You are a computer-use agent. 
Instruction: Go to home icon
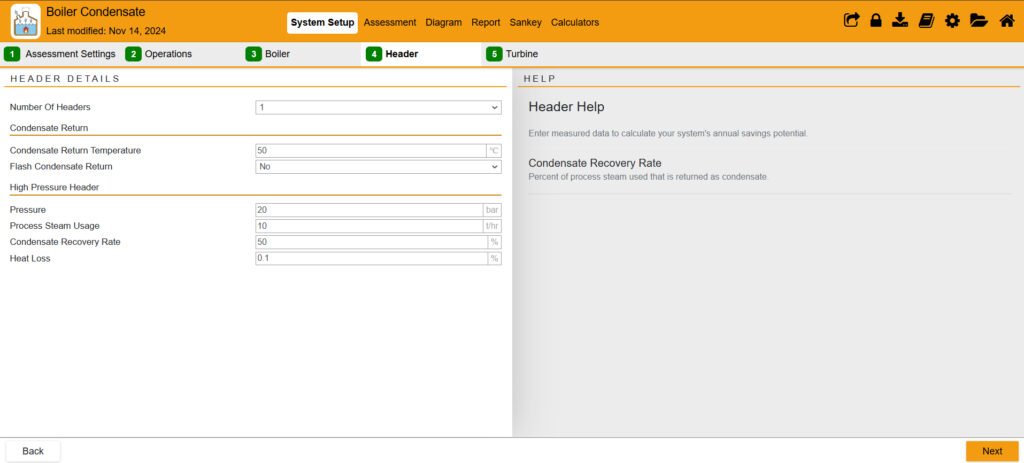point(1007,21)
